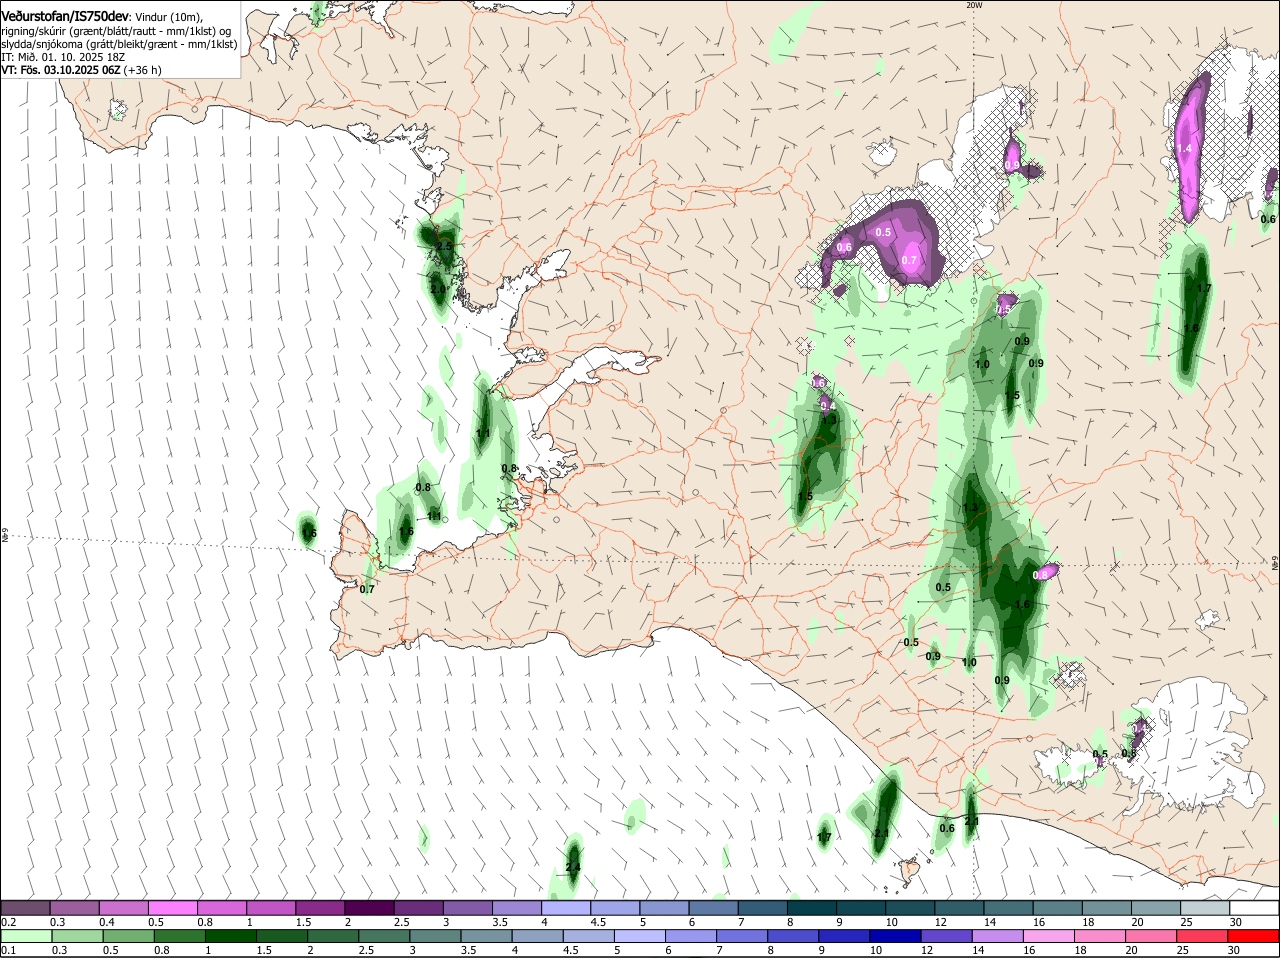
Task: Click the white 0.9 value on the northern glacier
Action: click(x=1012, y=166)
